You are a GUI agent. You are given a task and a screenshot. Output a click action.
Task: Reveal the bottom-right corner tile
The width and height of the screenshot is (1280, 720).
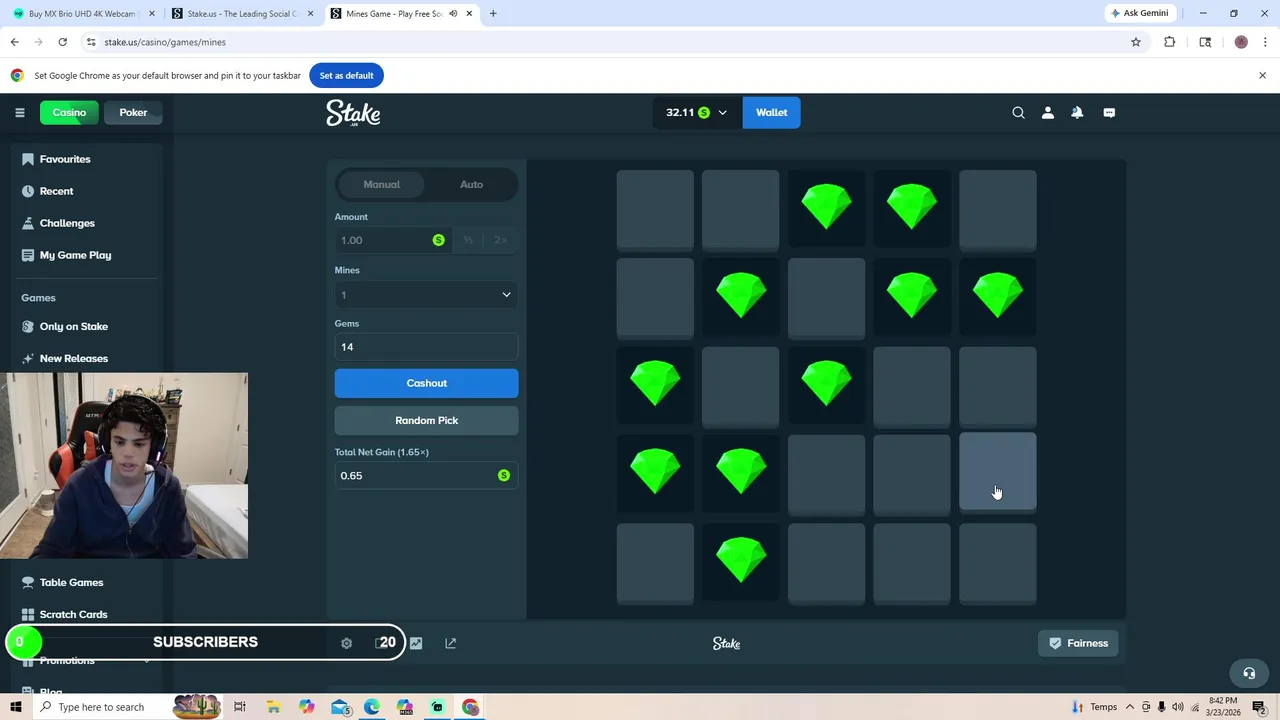click(x=997, y=562)
